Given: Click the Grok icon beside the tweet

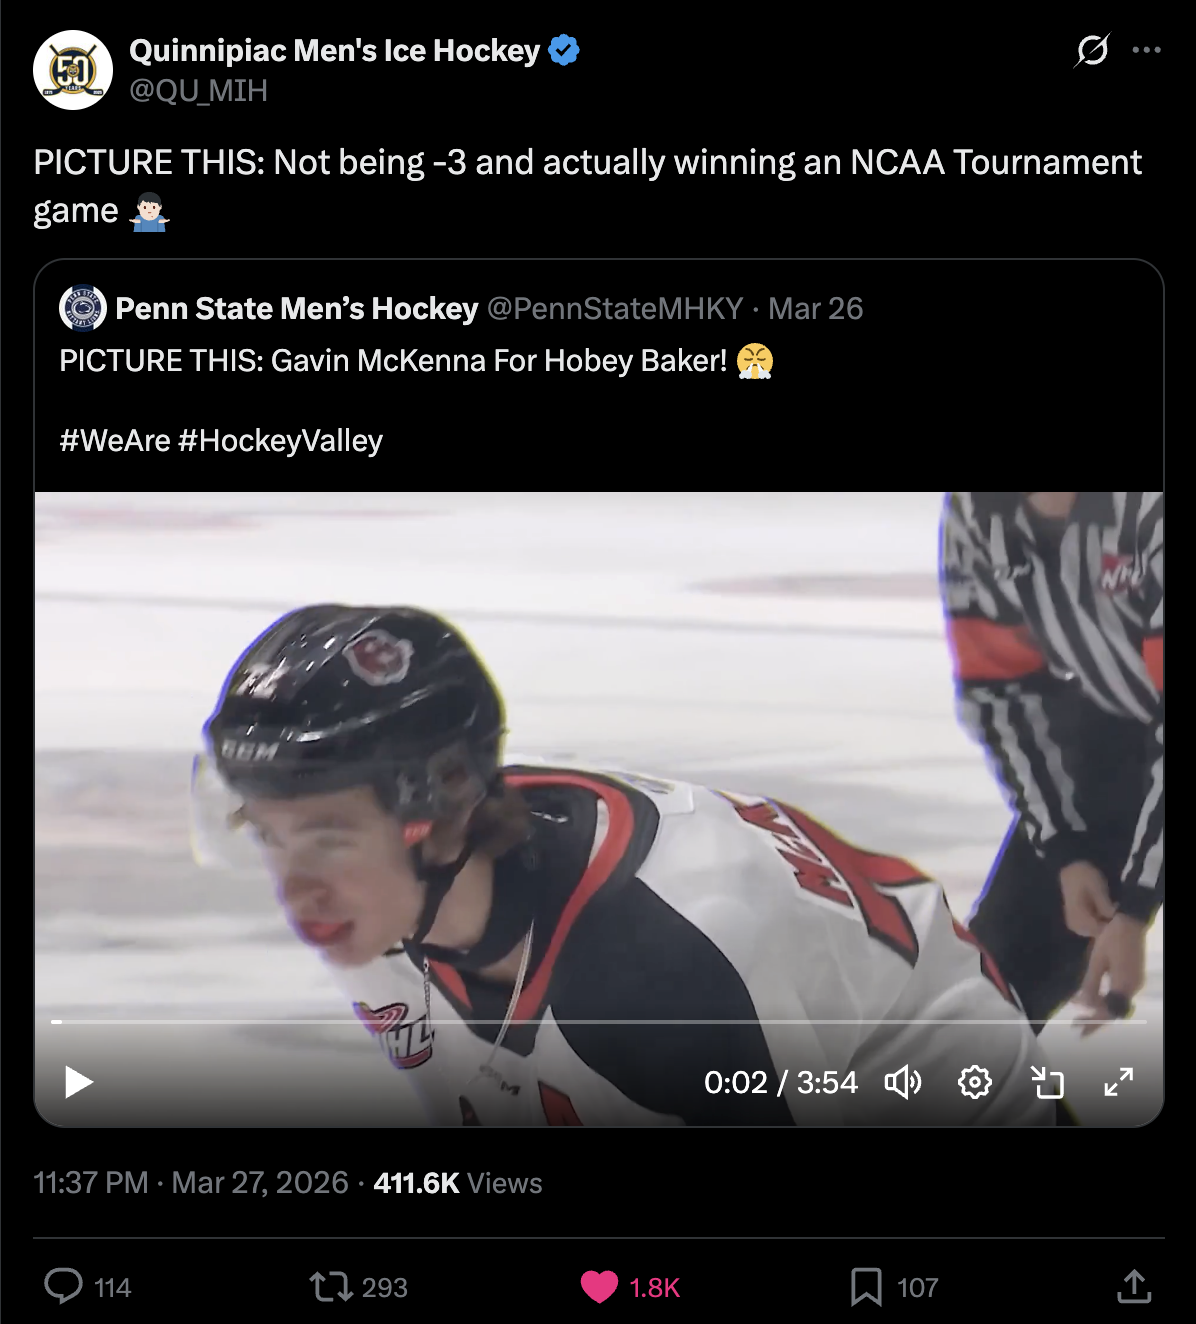Looking at the screenshot, I should tap(1092, 50).
